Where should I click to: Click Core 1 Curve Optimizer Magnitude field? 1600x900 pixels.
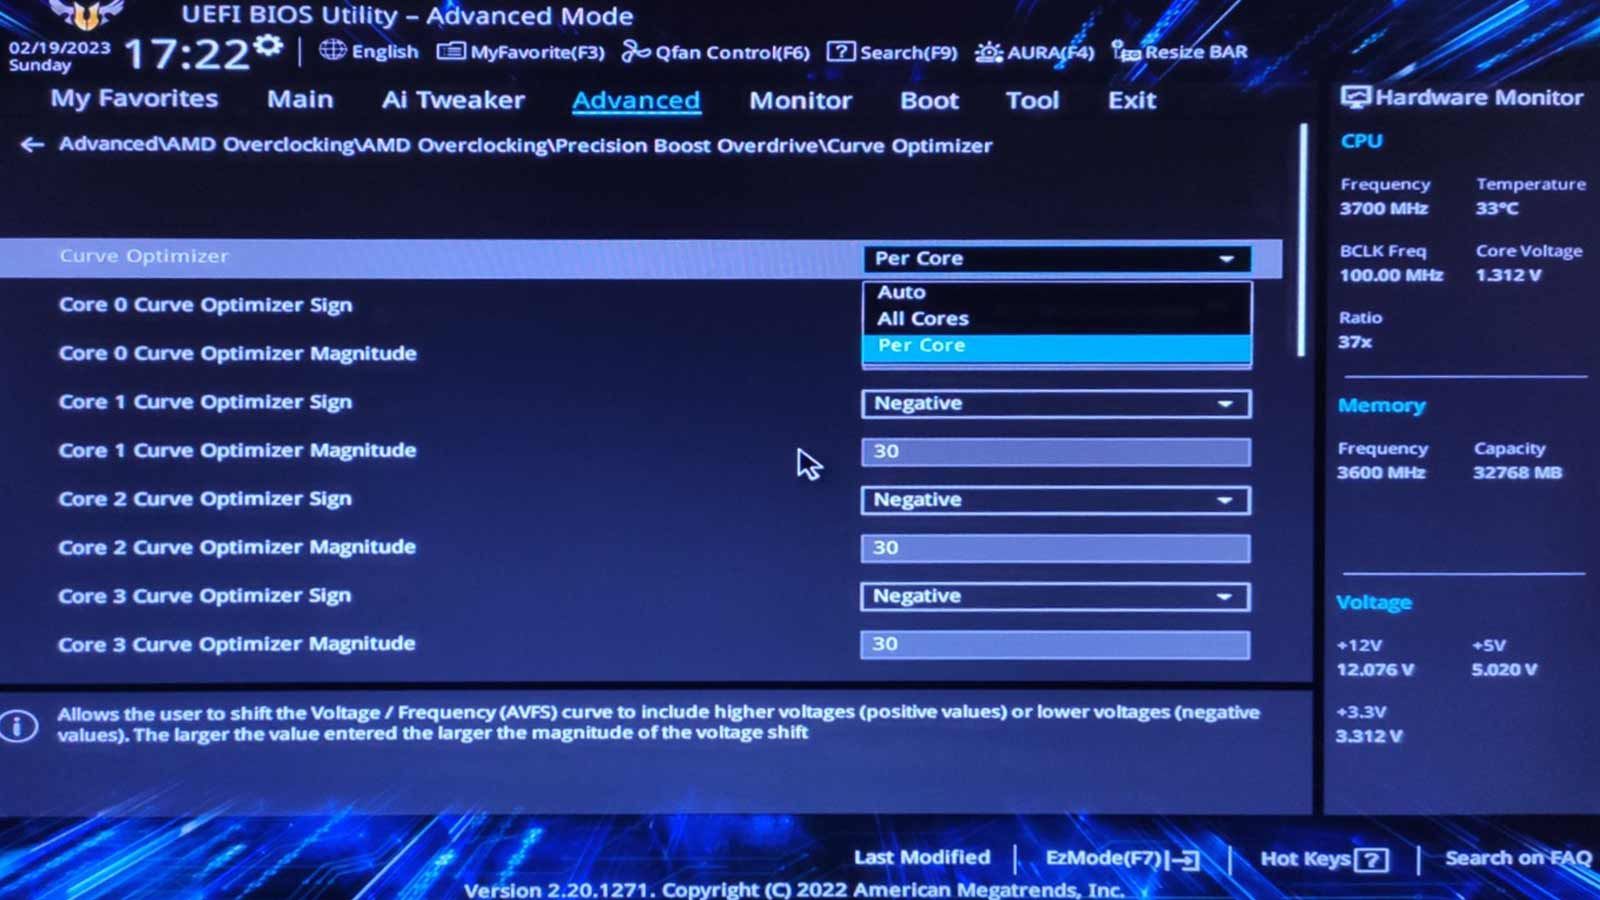[x=1055, y=452]
